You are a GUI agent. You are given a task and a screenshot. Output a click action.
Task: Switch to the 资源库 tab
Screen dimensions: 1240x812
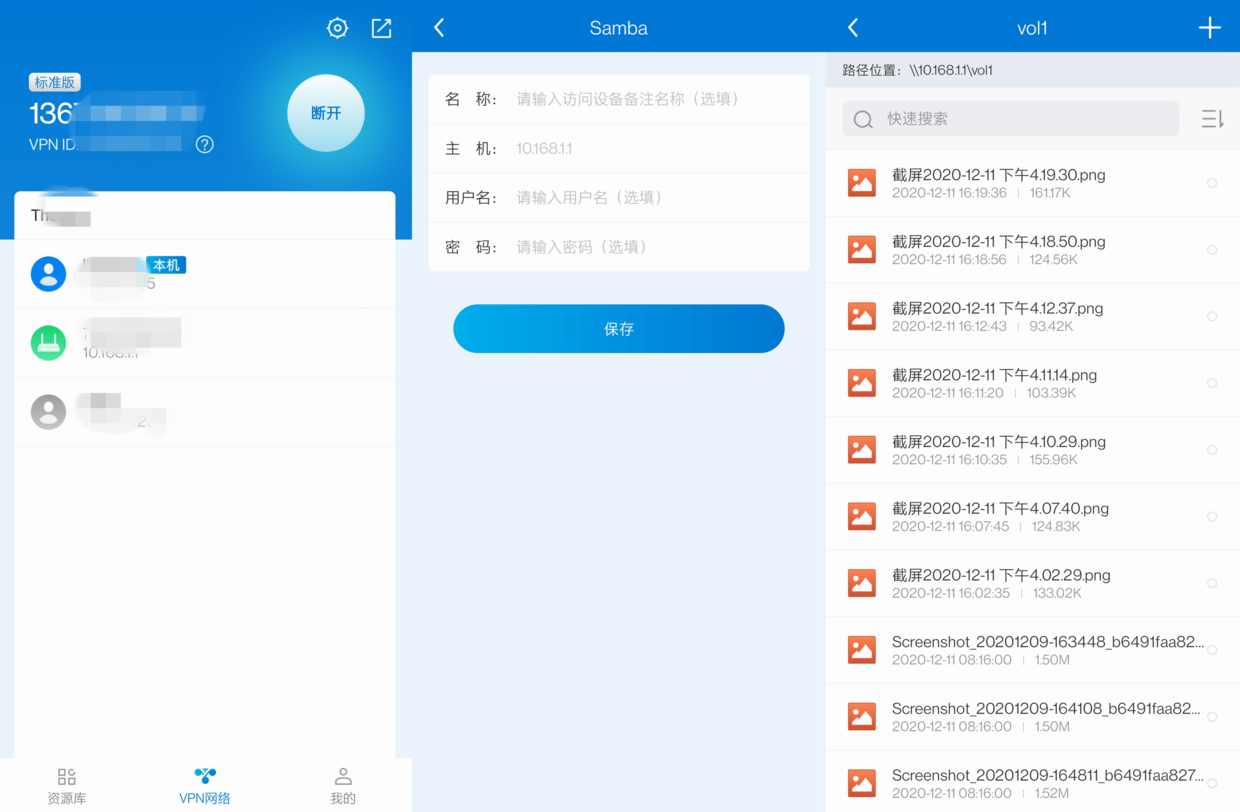point(67,787)
